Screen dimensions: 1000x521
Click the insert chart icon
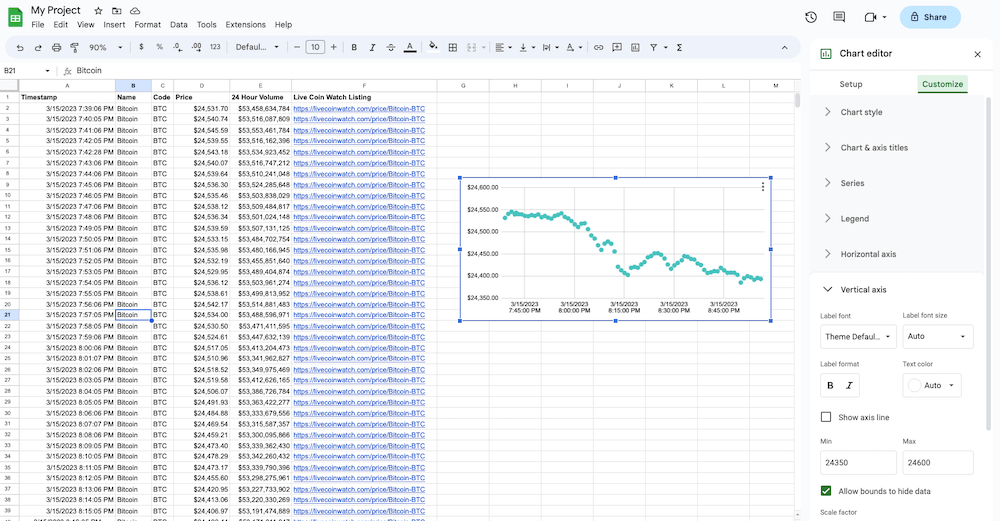(x=635, y=47)
